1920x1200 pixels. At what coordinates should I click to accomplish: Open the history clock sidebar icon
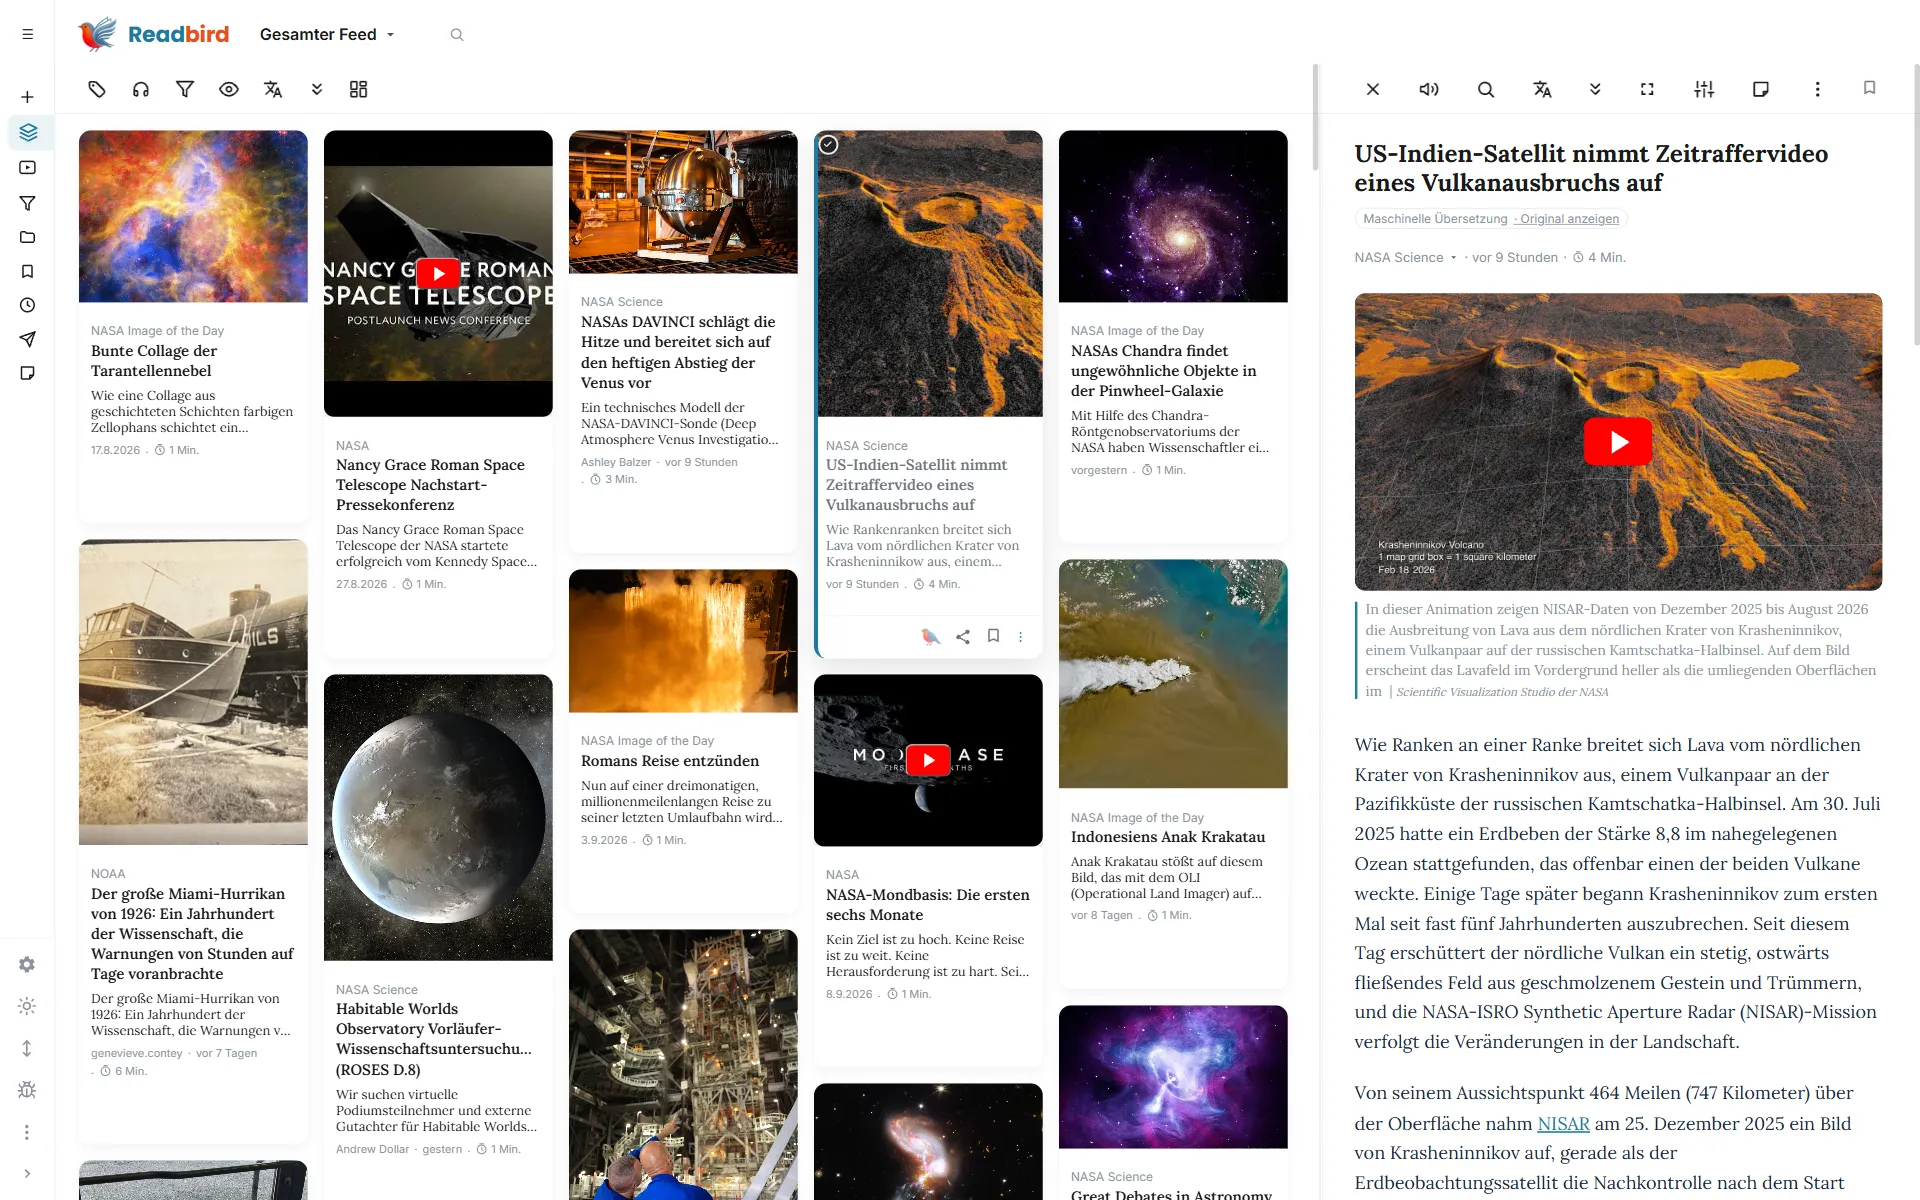27,305
